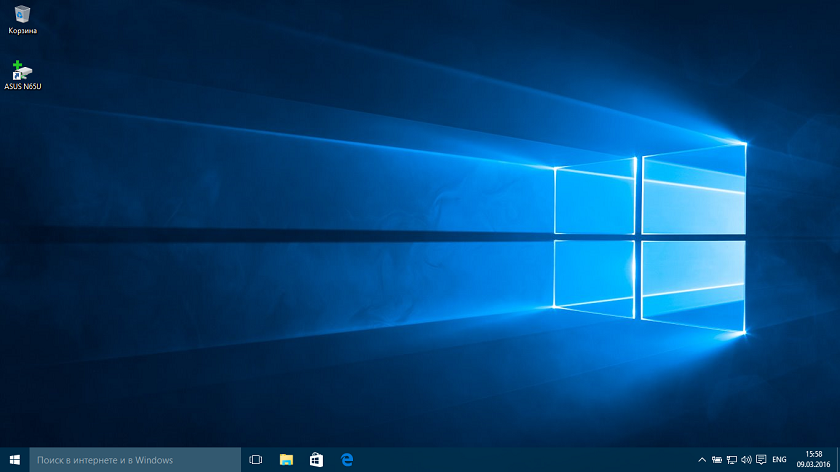Open Task View from the taskbar

tap(255, 460)
